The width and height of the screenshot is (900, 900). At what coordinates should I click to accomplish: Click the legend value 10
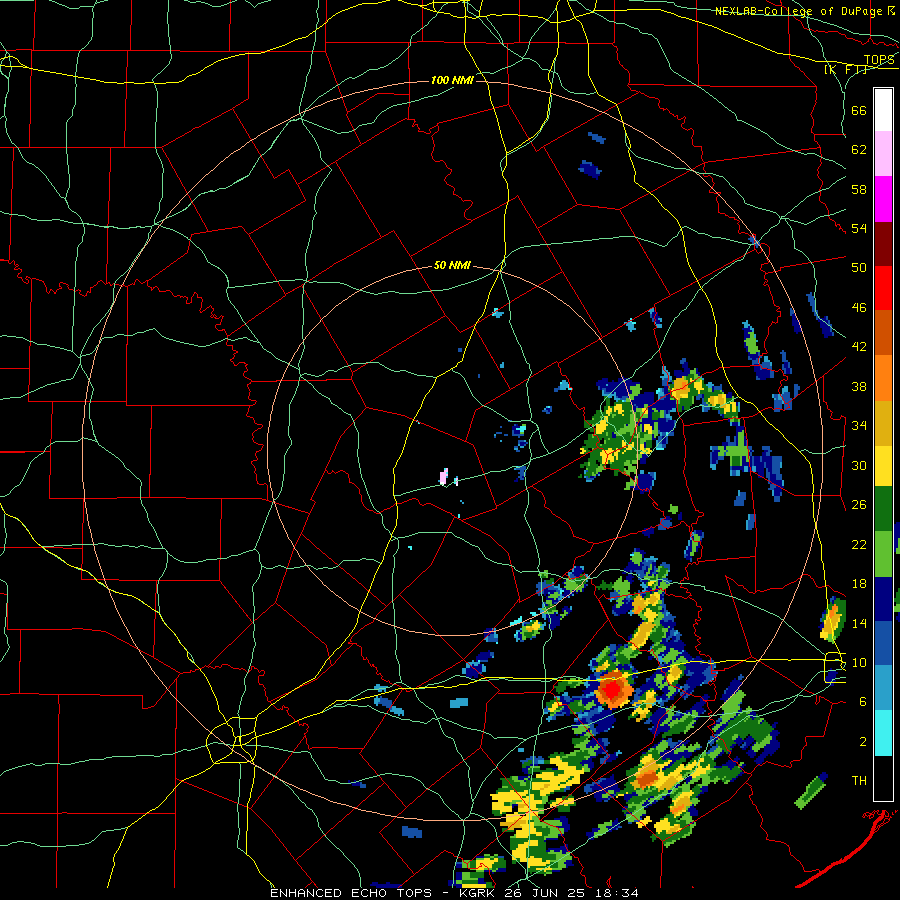(x=859, y=662)
